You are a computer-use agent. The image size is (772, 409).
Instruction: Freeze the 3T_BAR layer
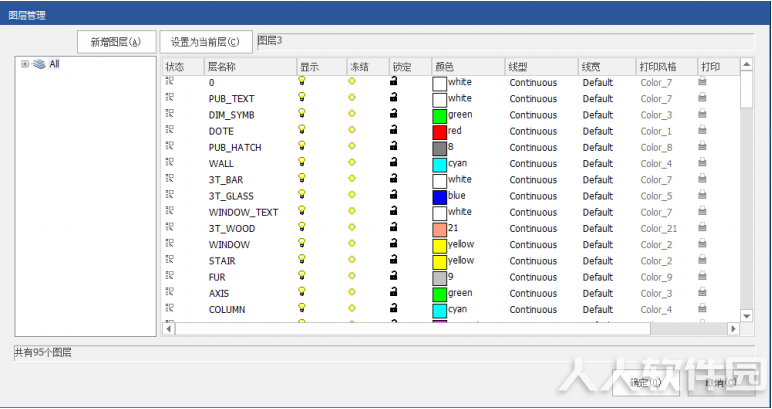tap(352, 179)
